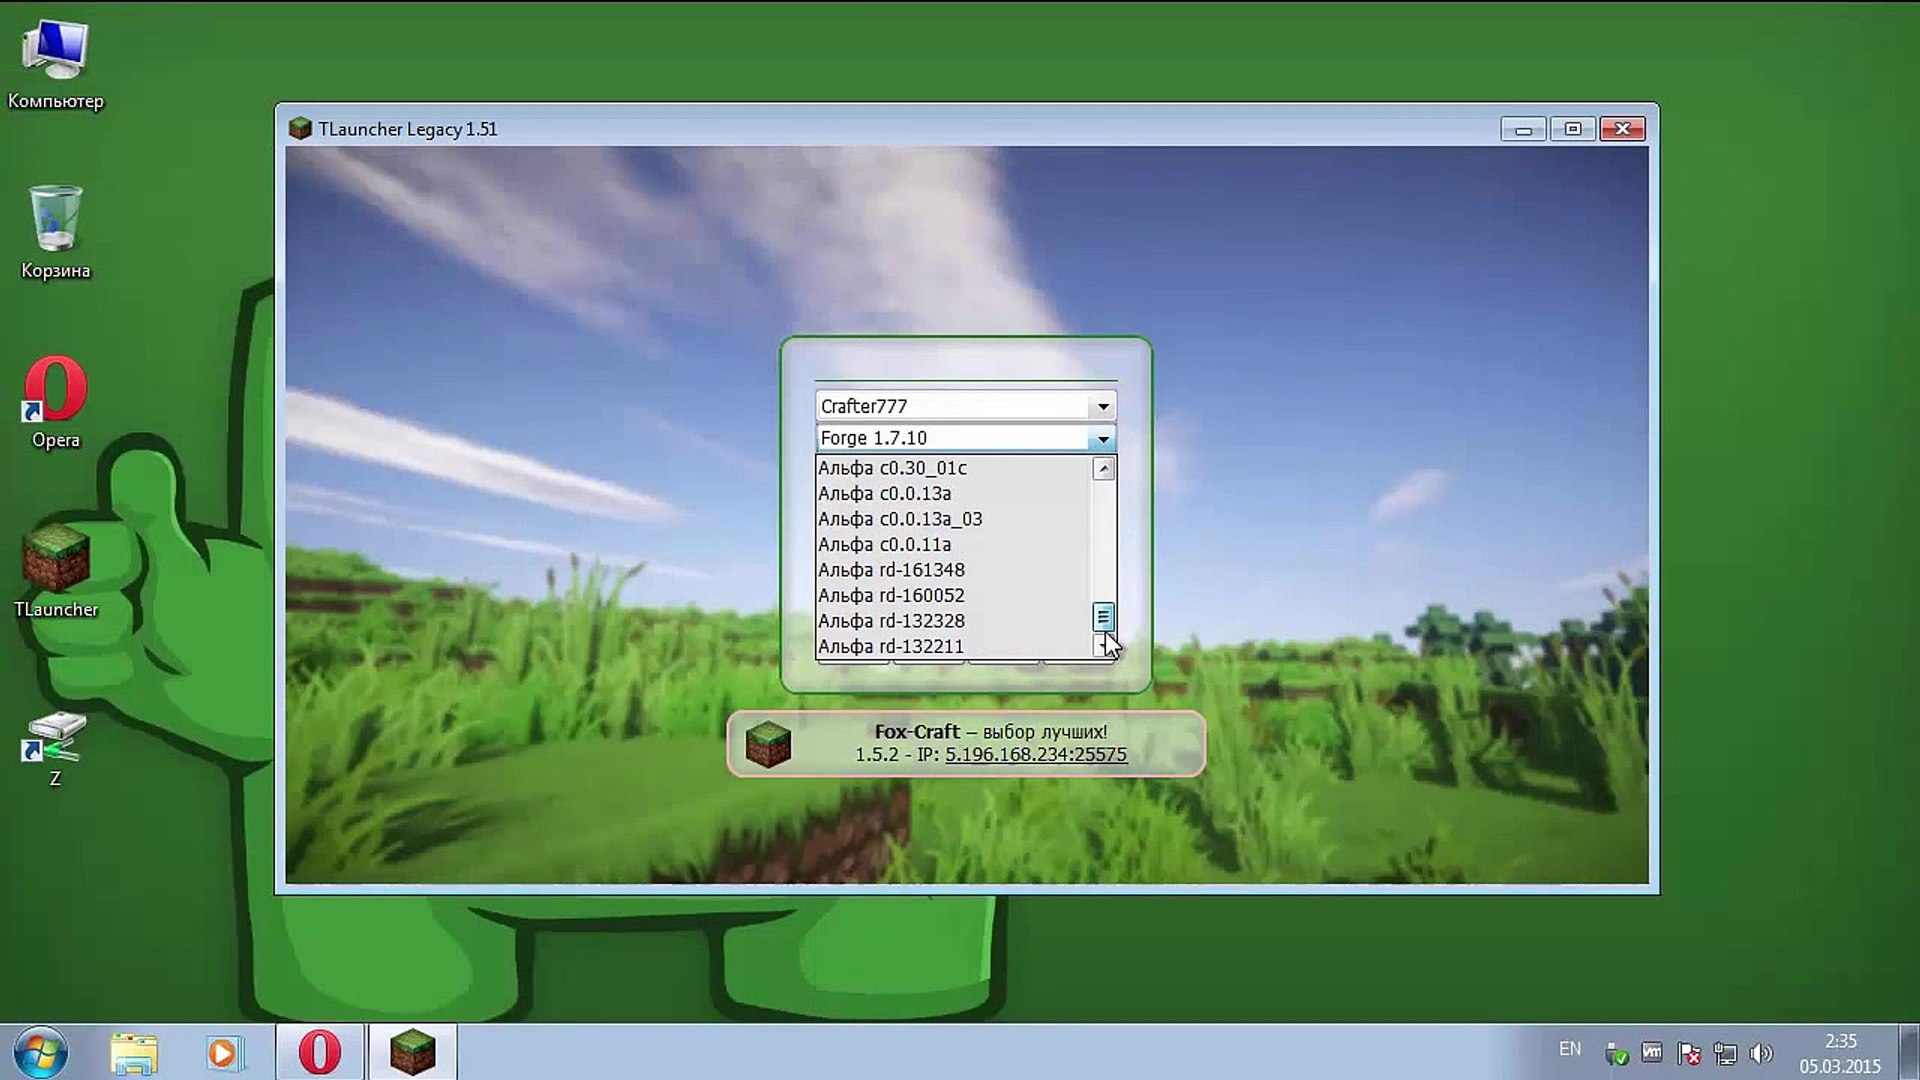Screen dimensions: 1920x1080
Task: Click the Fox-Craft grass block icon
Action: point(768,744)
